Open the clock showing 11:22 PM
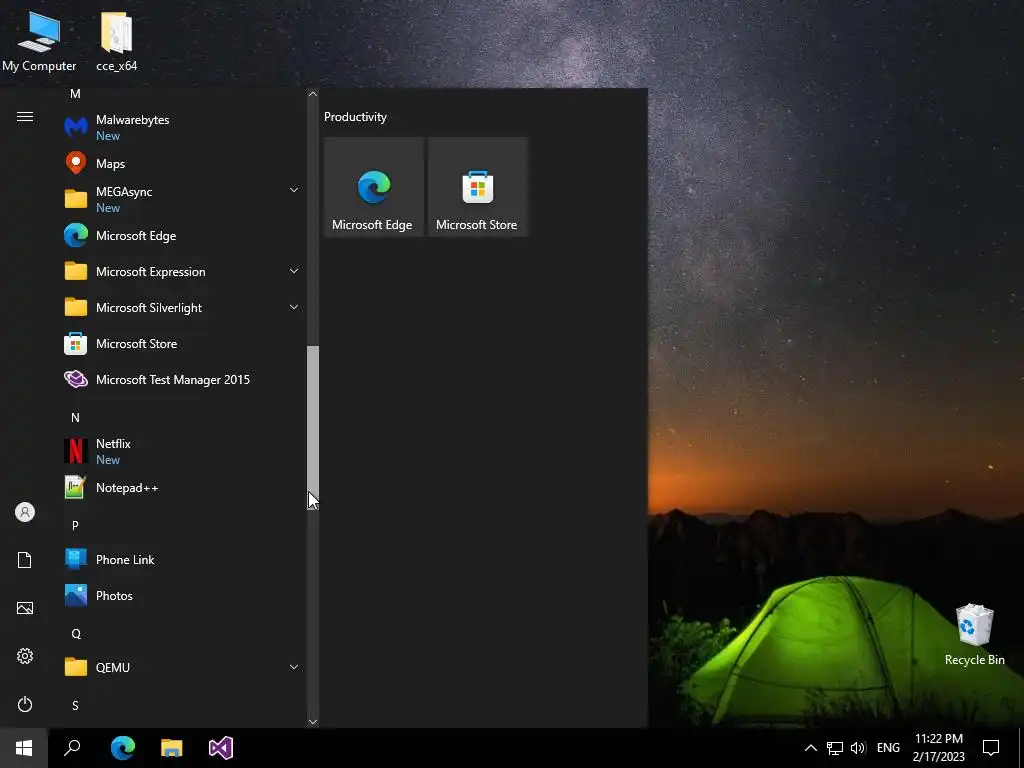Image resolution: width=1024 pixels, height=768 pixels. [938, 748]
